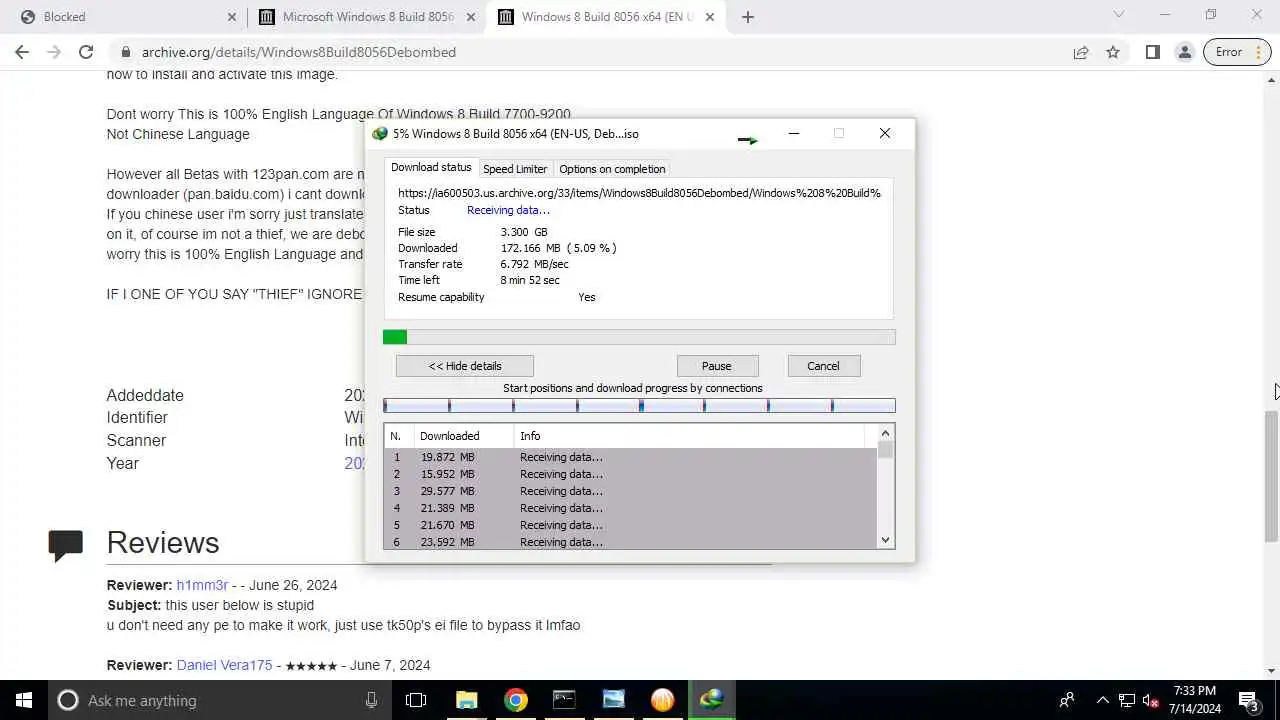Open the orange ball taskbar app

click(662, 700)
